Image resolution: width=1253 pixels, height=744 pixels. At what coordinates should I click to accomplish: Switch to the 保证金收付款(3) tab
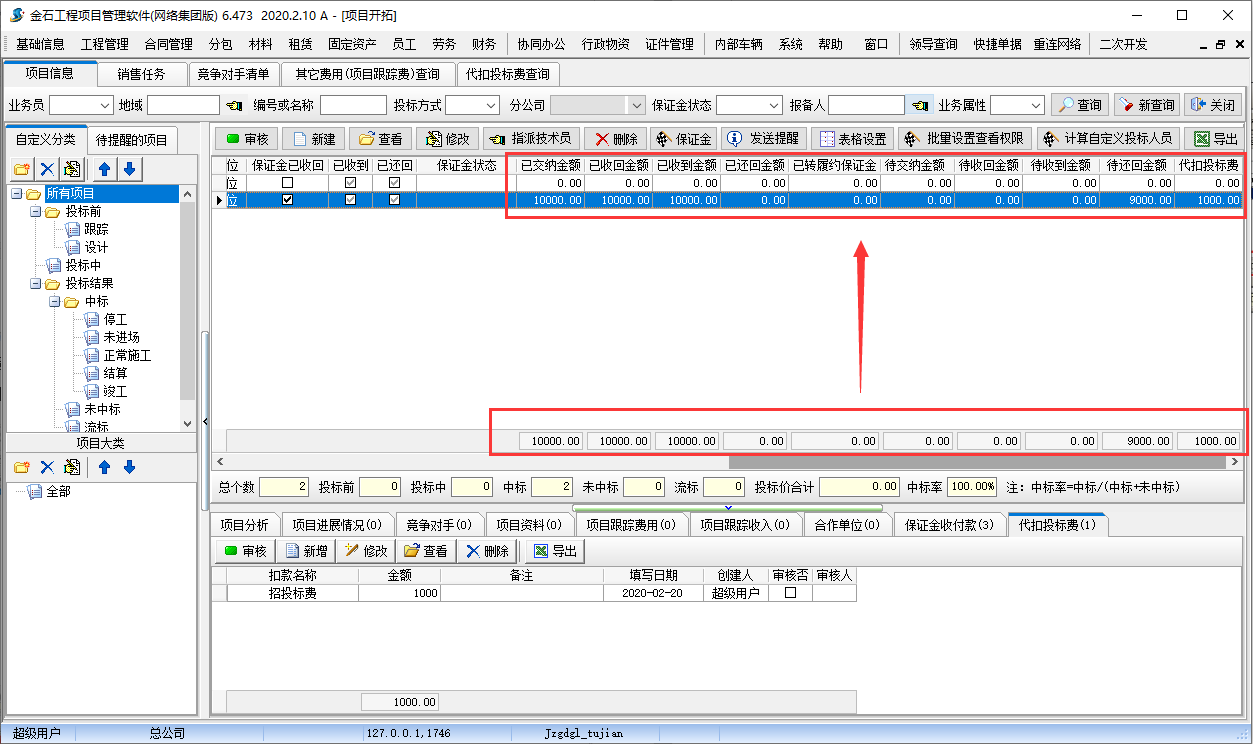point(949,525)
